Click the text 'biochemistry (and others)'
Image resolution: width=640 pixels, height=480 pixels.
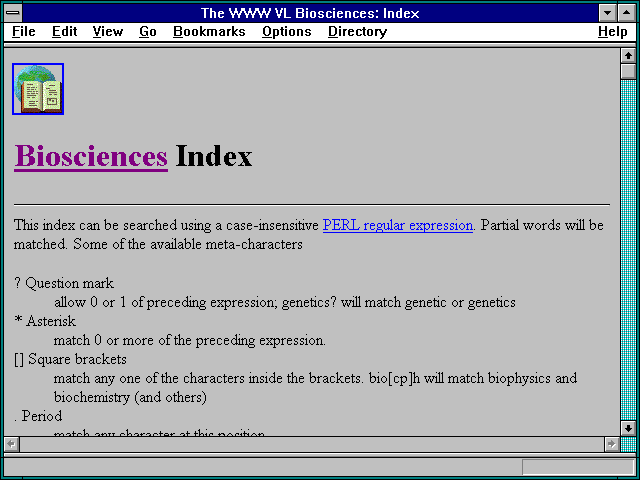point(130,397)
